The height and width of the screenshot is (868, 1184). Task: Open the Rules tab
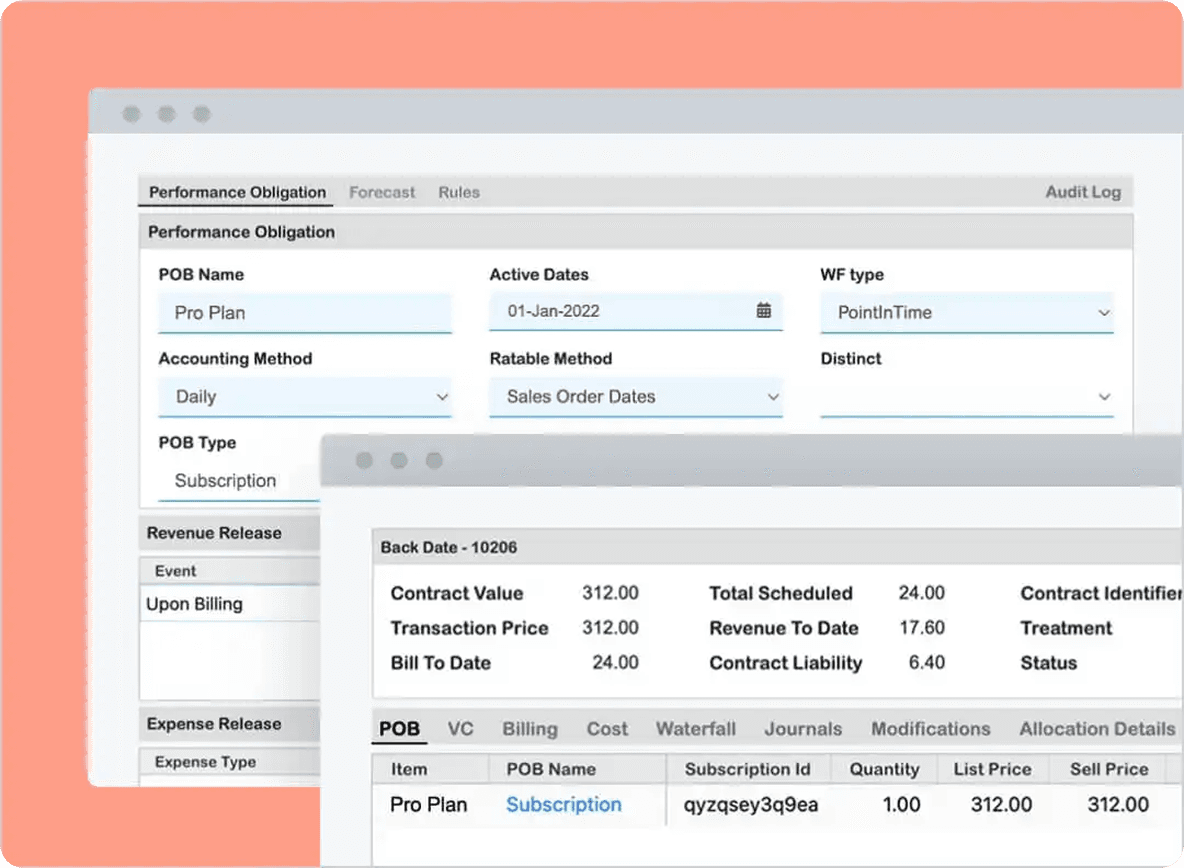459,192
